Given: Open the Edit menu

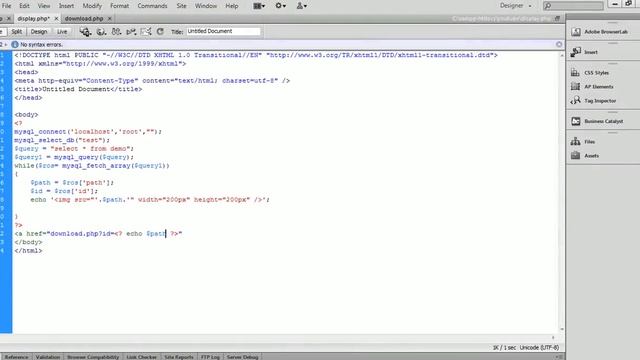Looking at the screenshot, I should tap(24, 6).
